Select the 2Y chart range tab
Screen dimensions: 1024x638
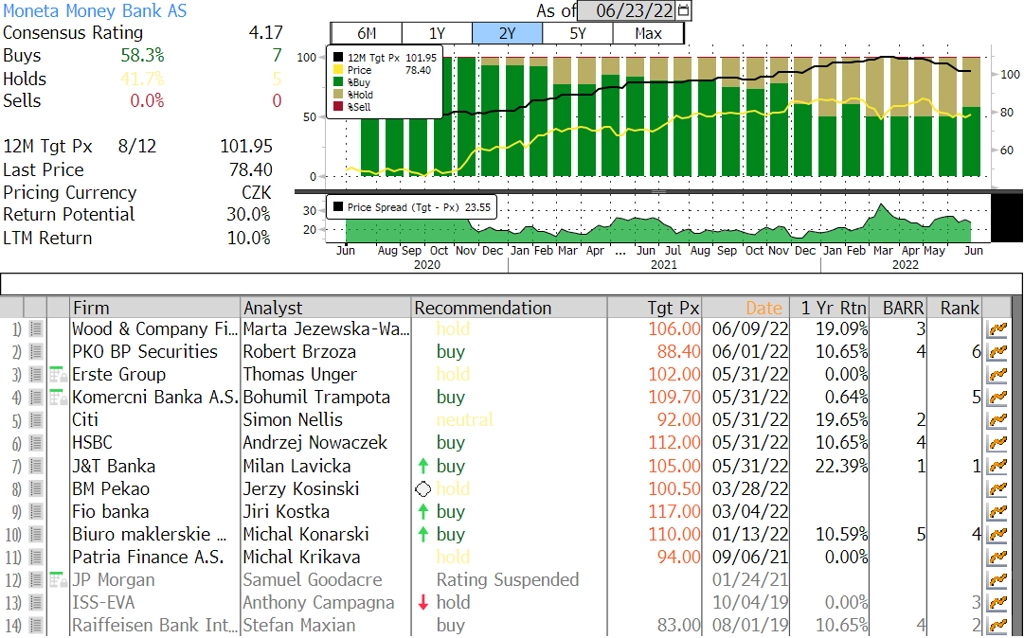click(x=507, y=33)
